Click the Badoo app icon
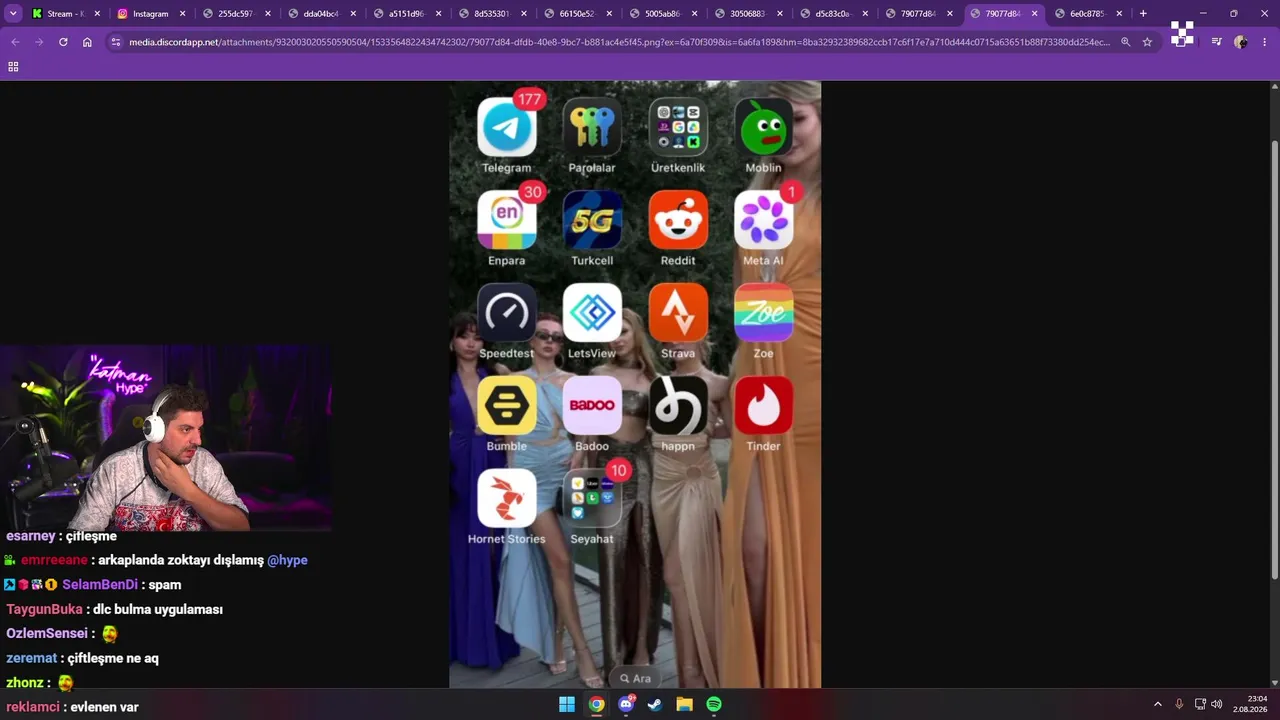The image size is (1280, 720). click(x=592, y=406)
